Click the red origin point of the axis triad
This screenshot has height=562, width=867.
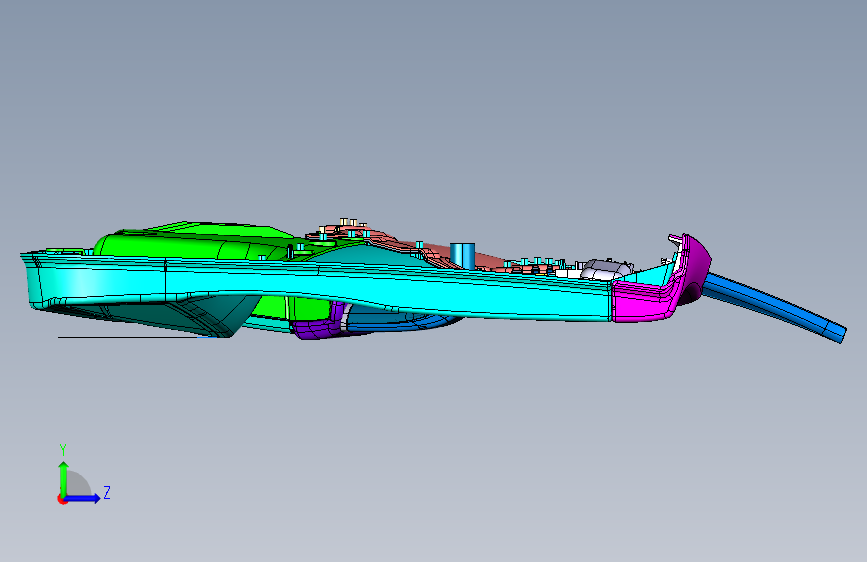coord(62,499)
